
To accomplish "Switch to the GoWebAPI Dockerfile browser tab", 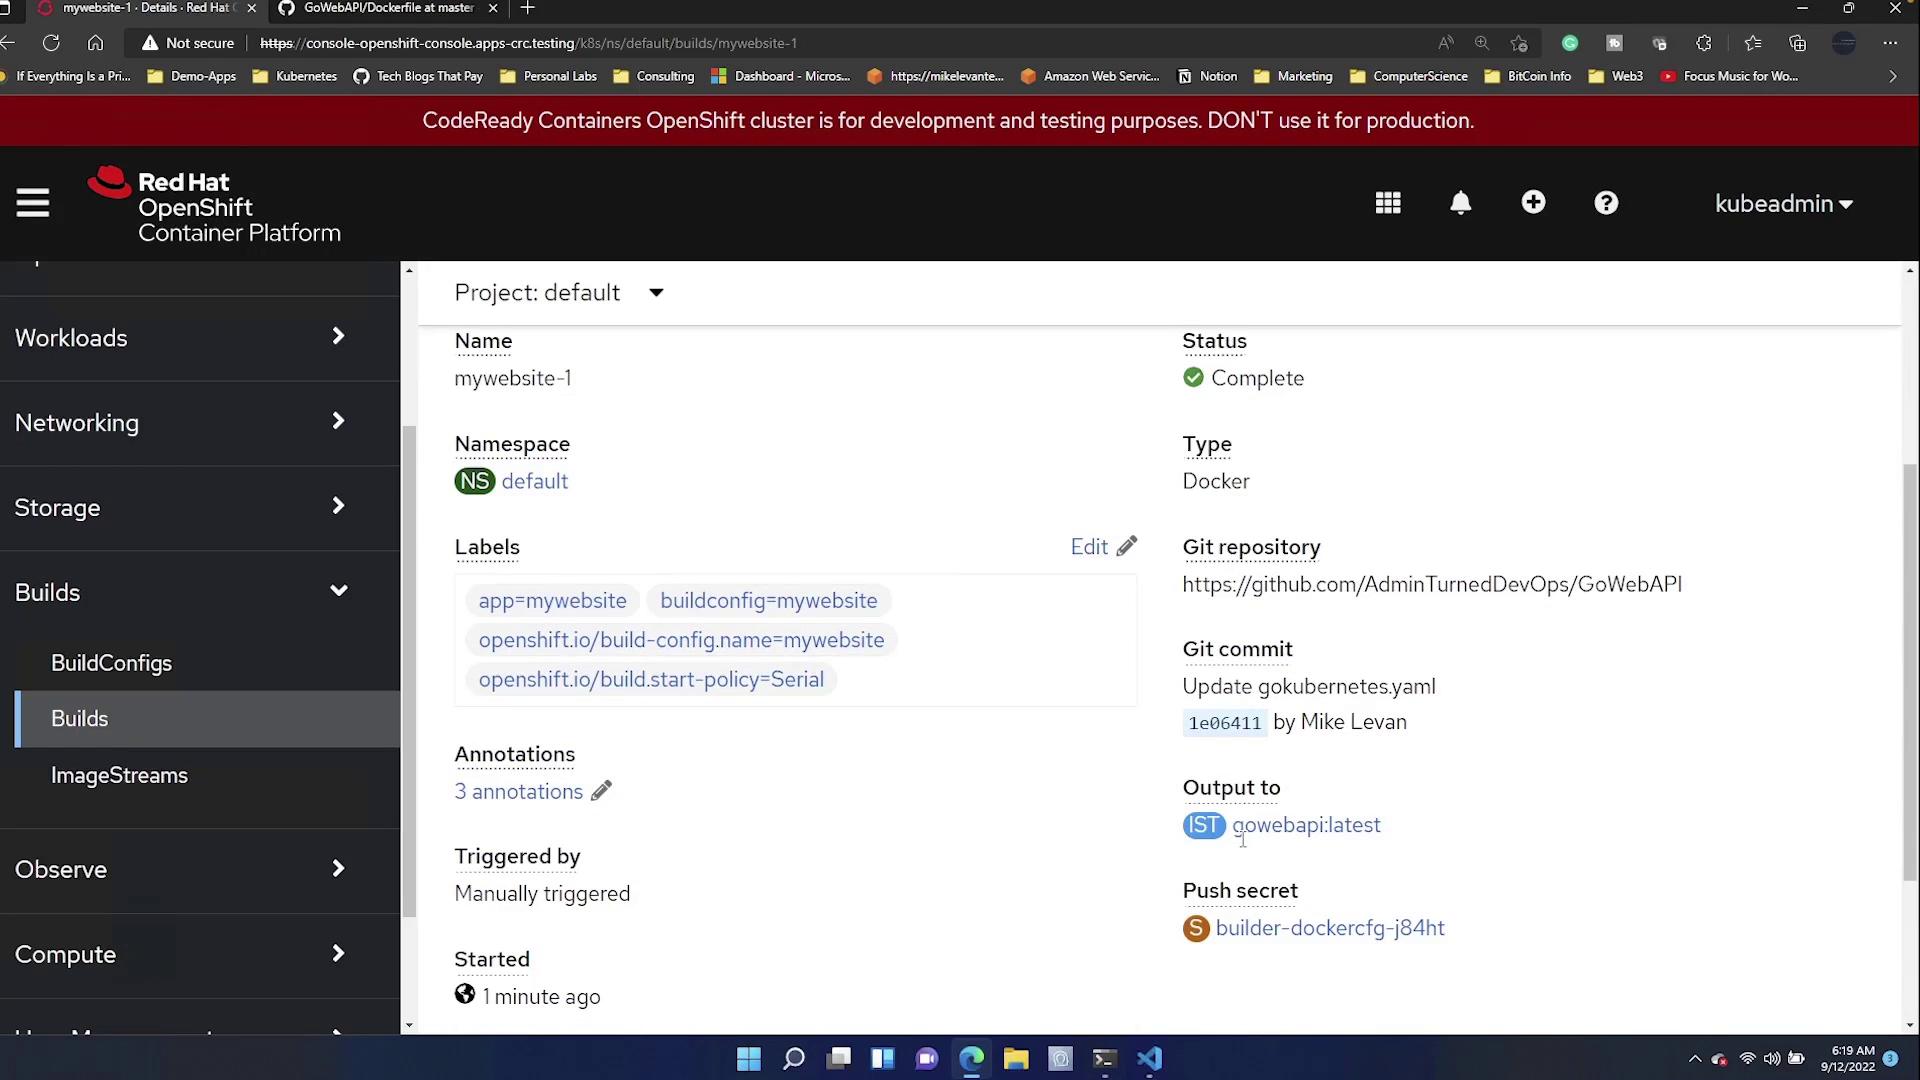I will 388,8.
